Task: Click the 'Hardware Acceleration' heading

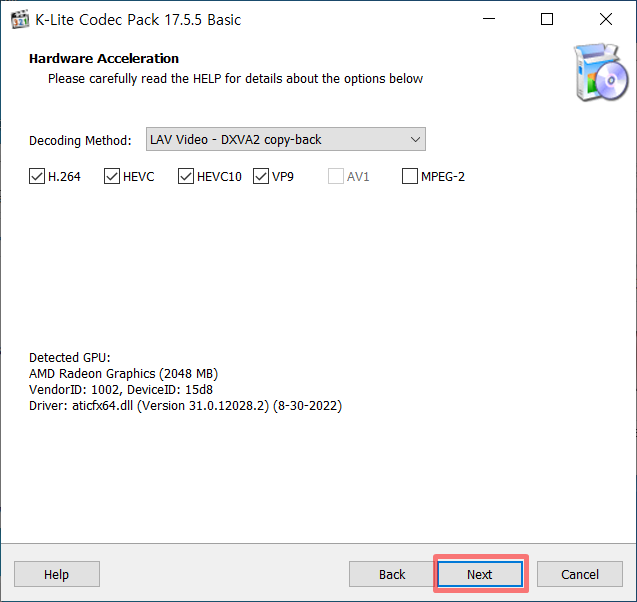Action: 104,59
